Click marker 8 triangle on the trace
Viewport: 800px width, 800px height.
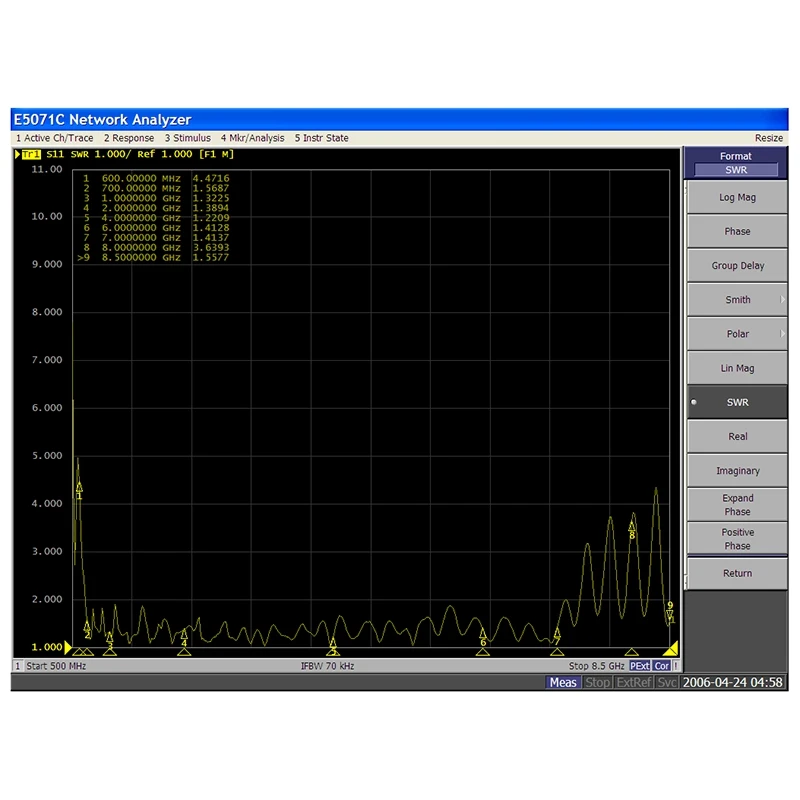631,525
